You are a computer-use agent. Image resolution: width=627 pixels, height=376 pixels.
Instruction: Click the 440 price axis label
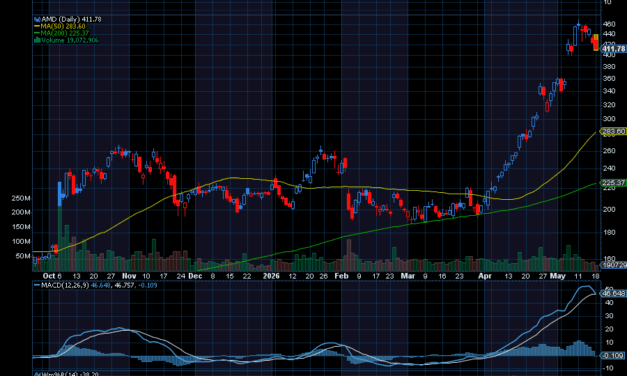click(609, 34)
